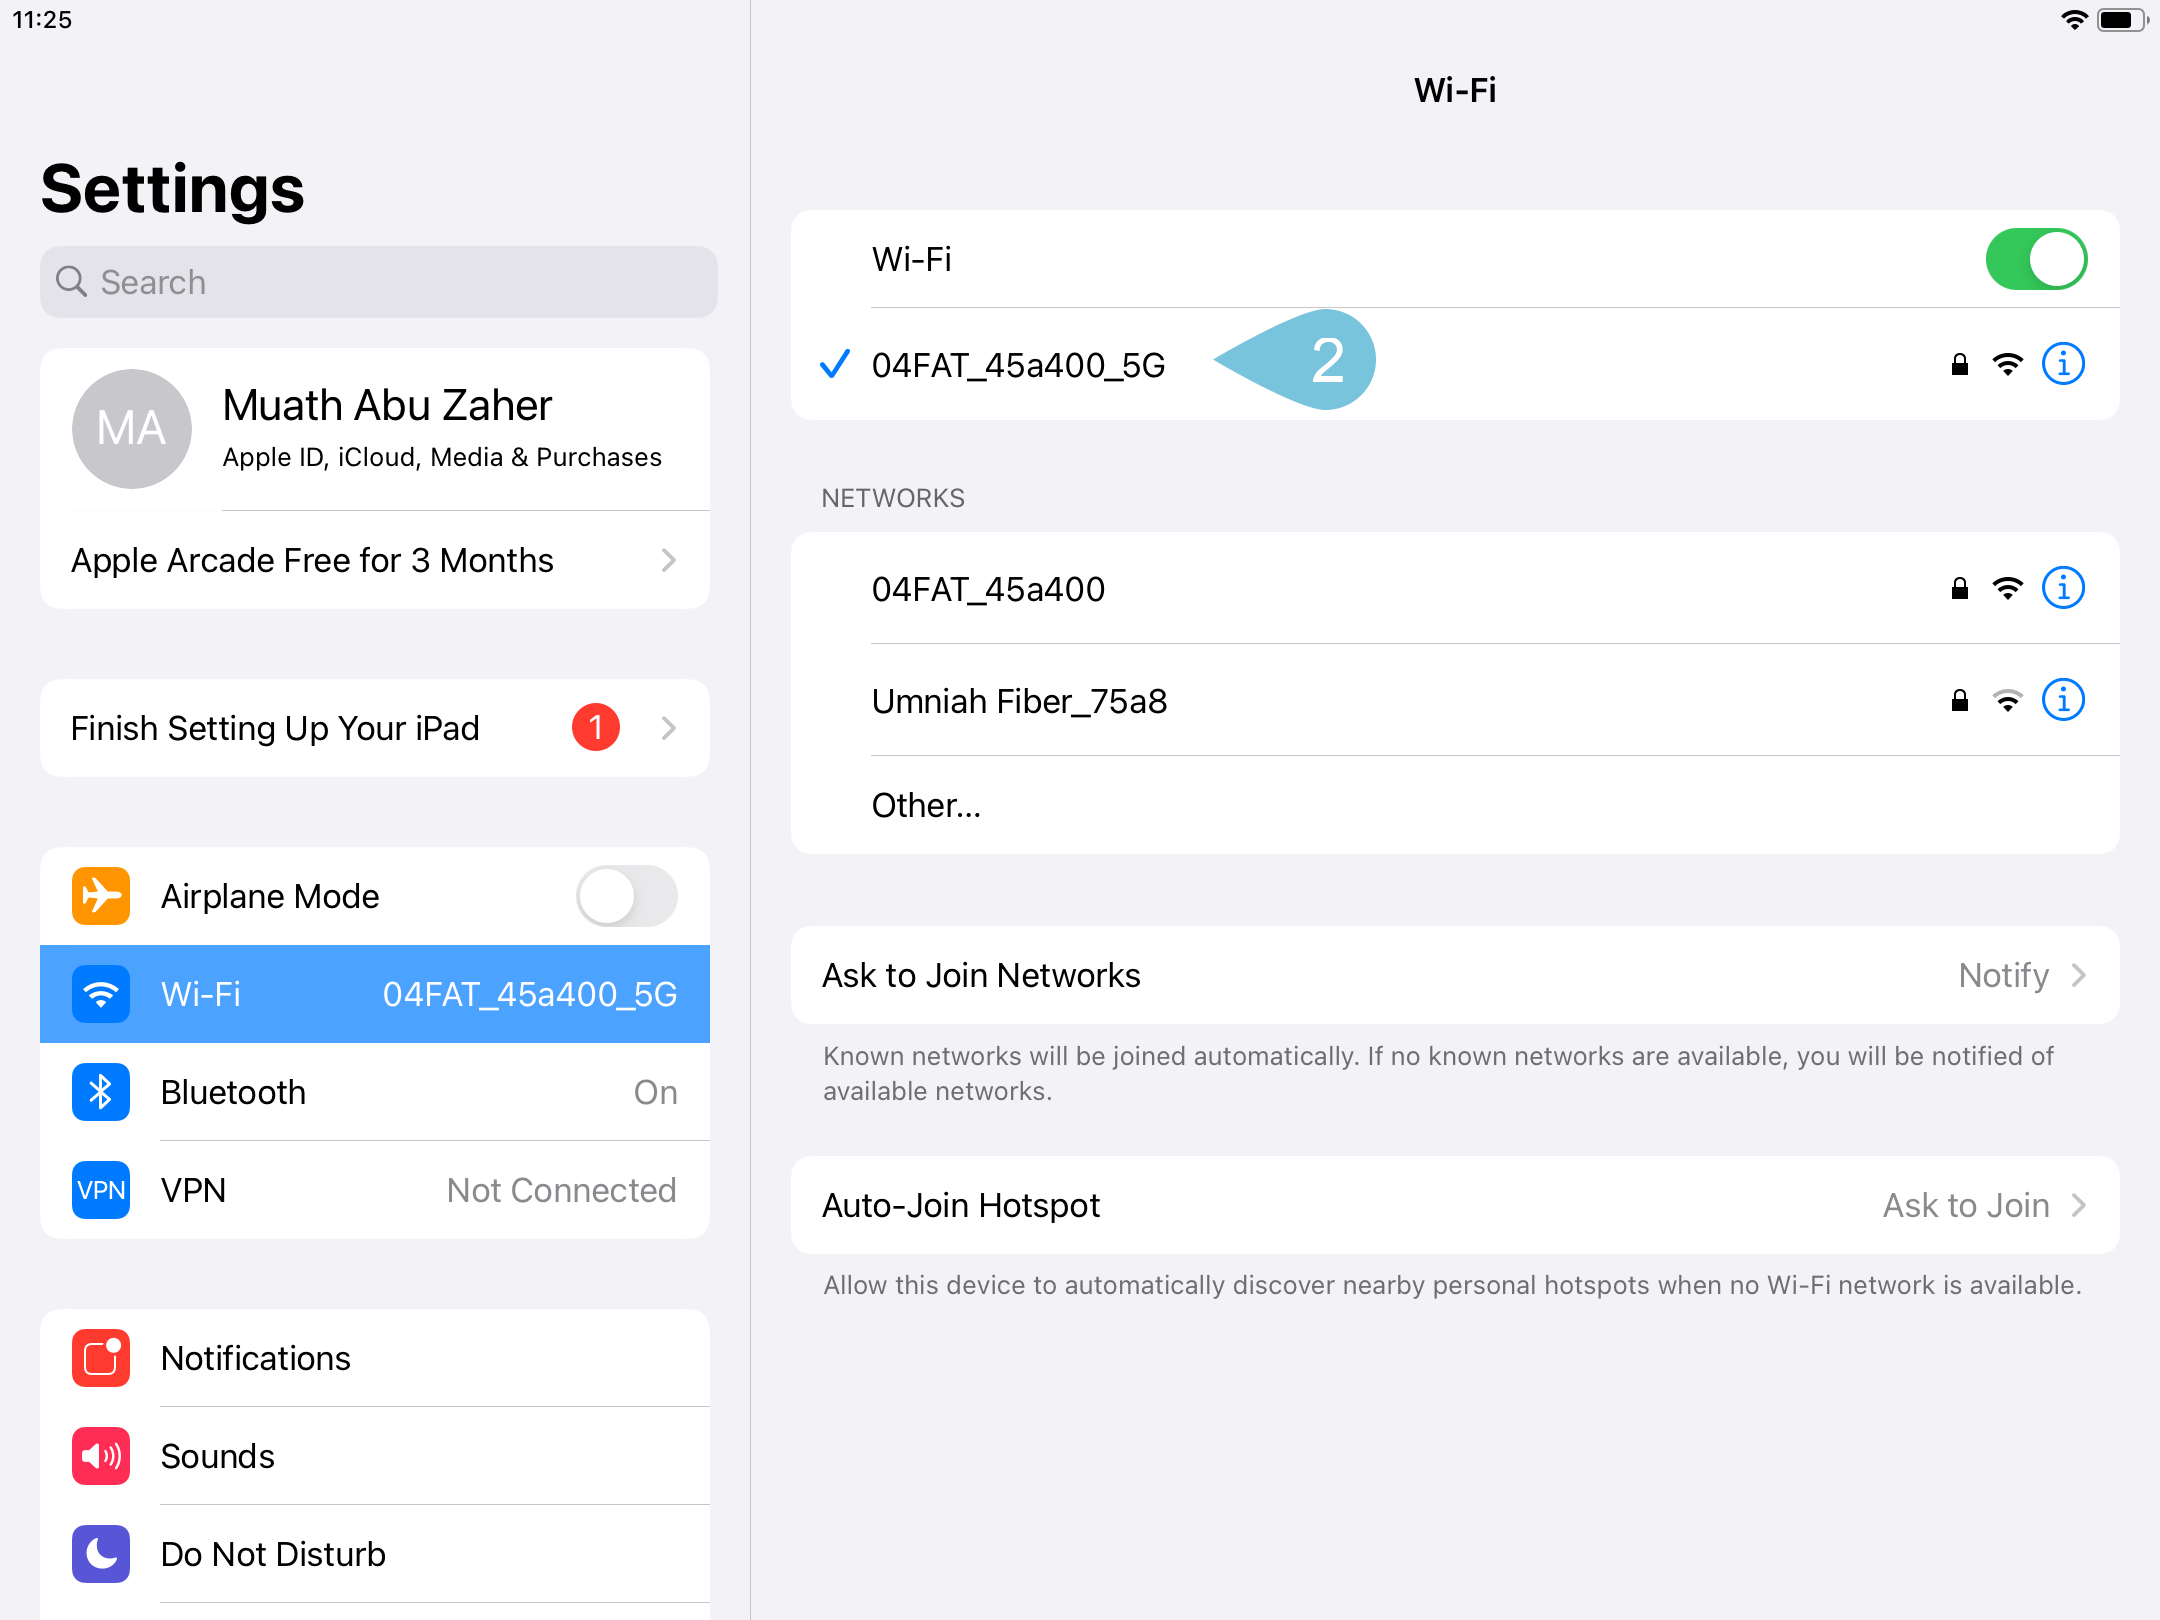Tap the info icon next to 04FAT_45a400_5G
This screenshot has height=1620, width=2160.
2063,364
